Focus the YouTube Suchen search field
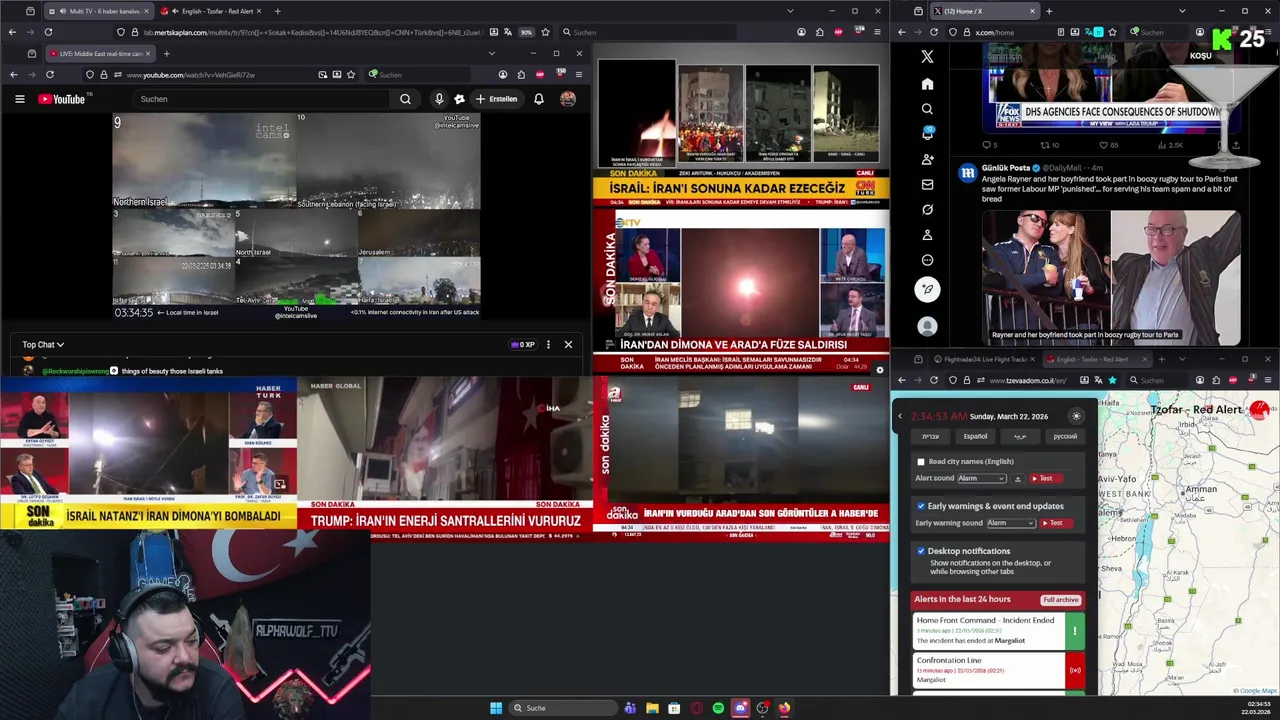 click(262, 99)
